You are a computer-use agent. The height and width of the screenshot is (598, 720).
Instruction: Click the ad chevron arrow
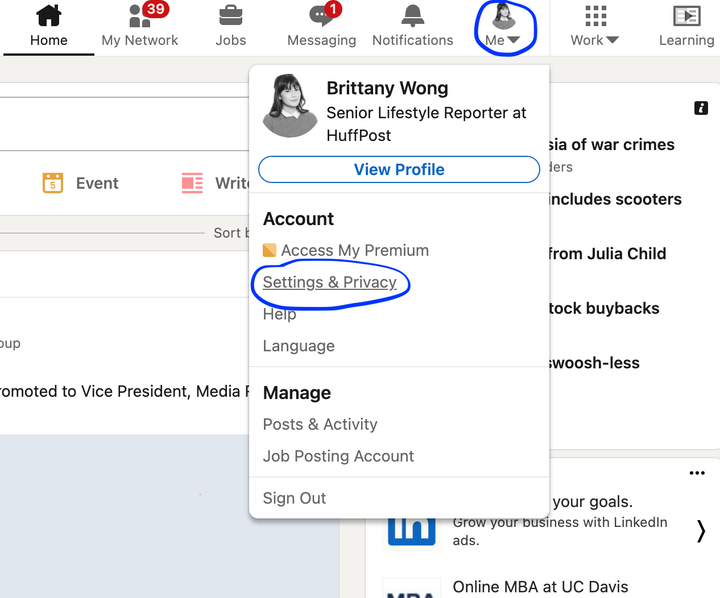point(701,531)
